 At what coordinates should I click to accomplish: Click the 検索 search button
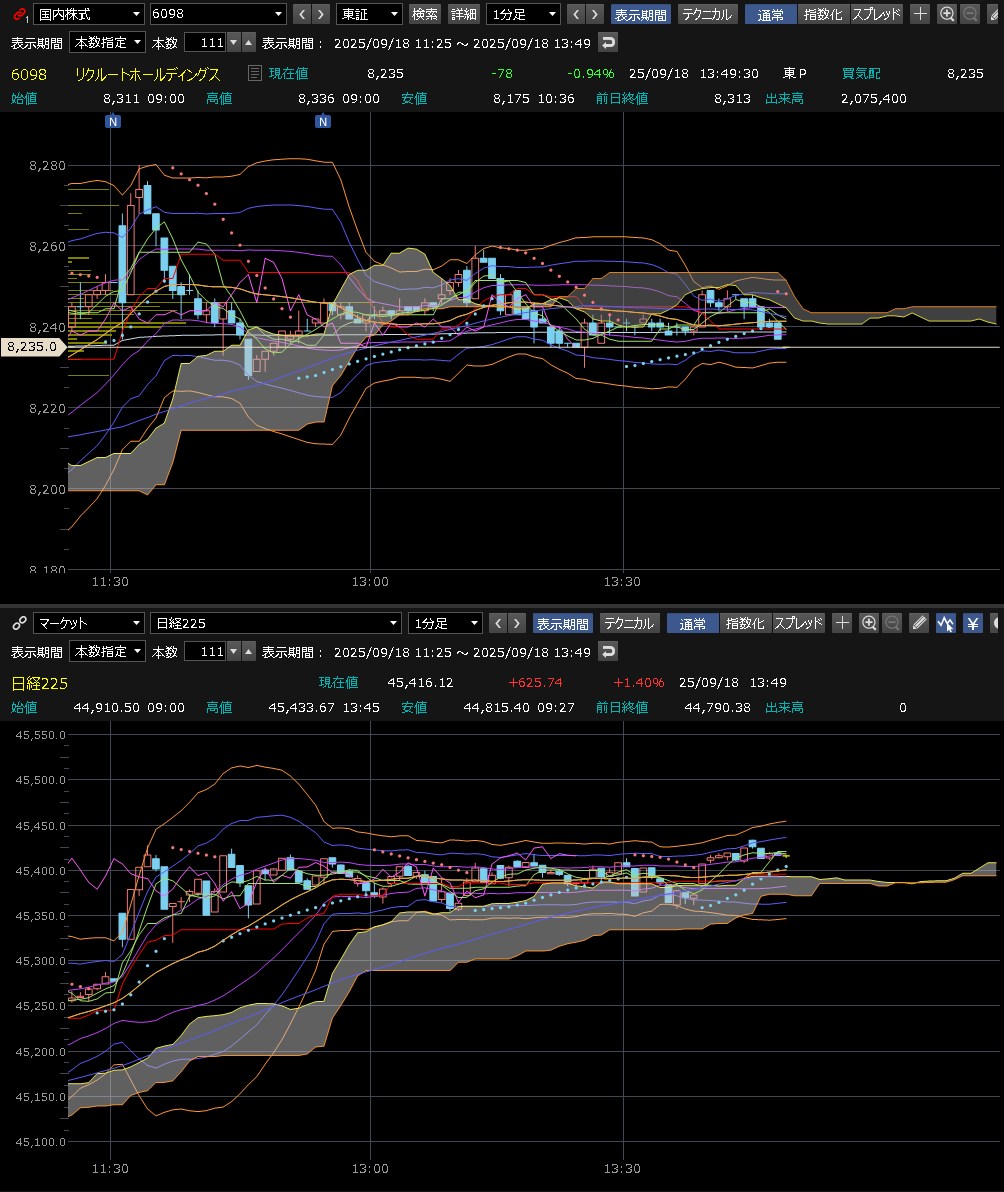point(425,14)
